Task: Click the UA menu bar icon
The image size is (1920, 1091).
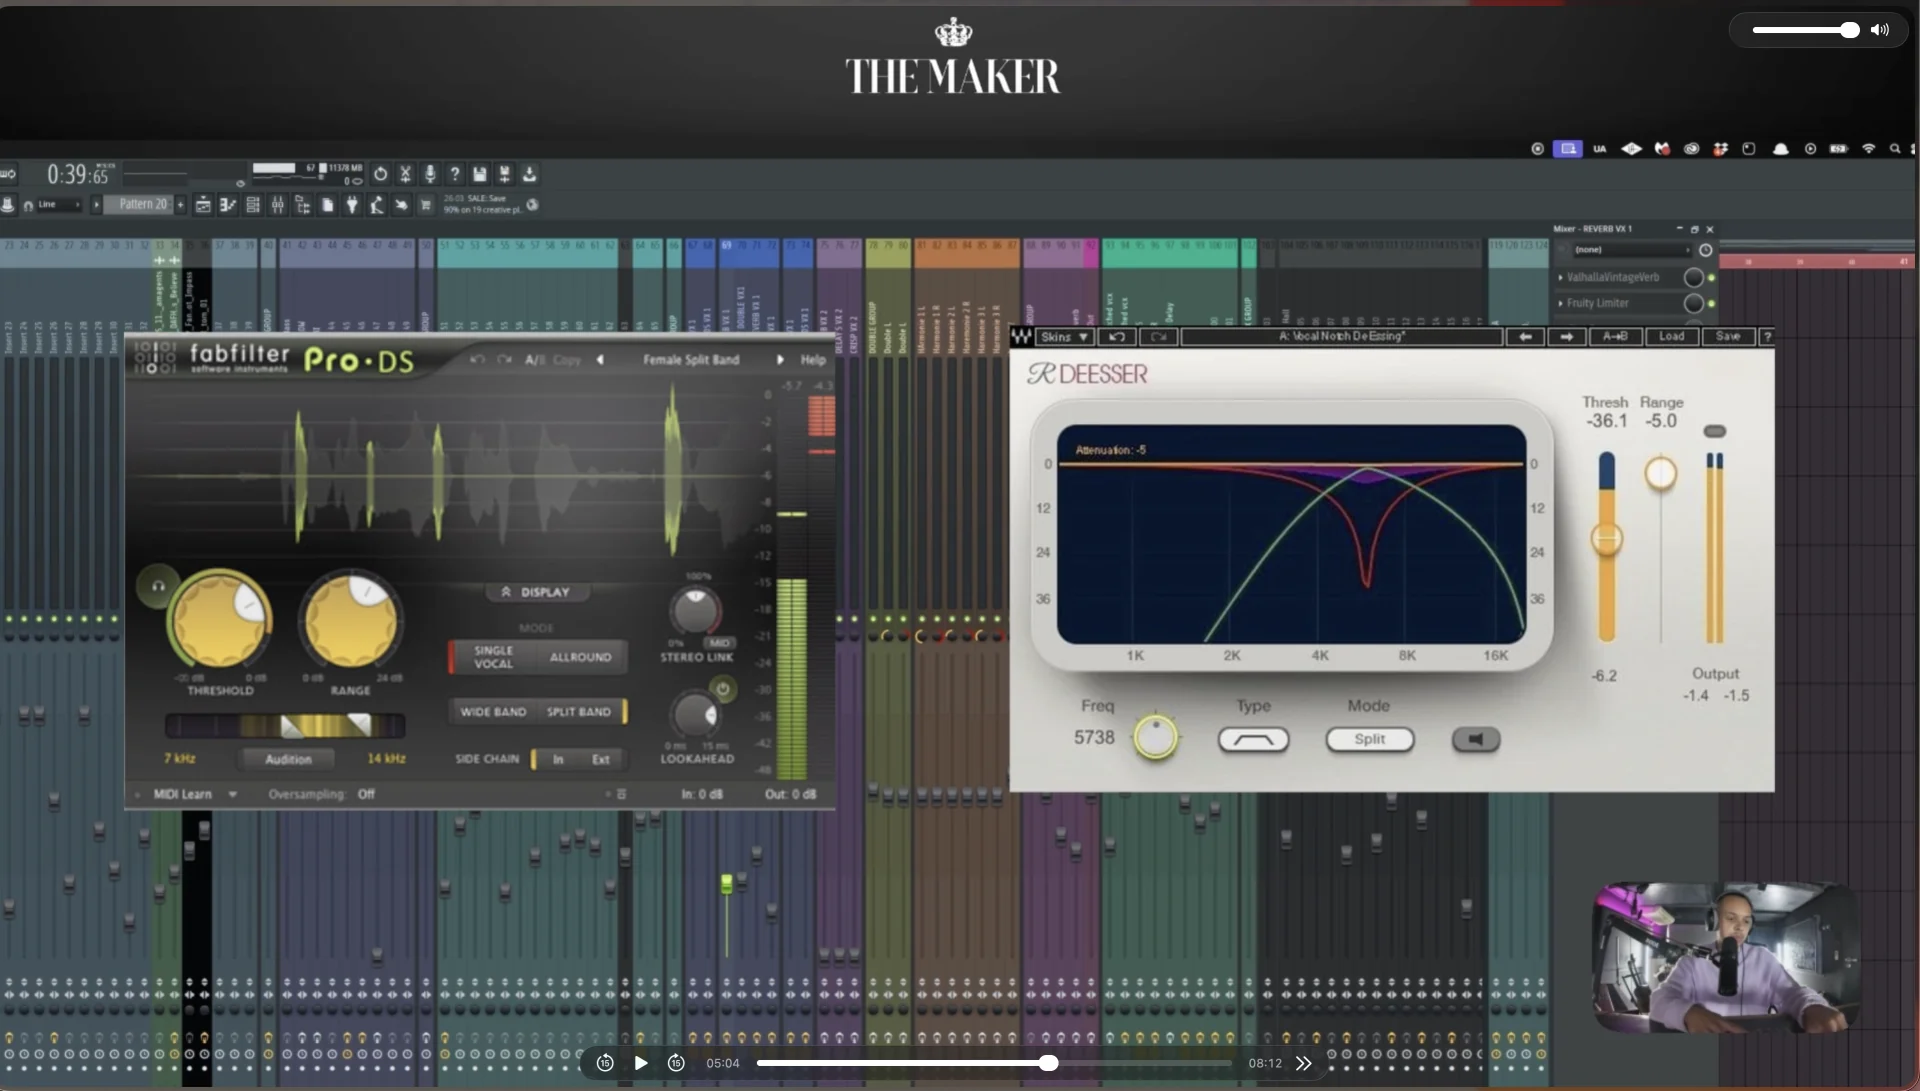Action: point(1600,149)
